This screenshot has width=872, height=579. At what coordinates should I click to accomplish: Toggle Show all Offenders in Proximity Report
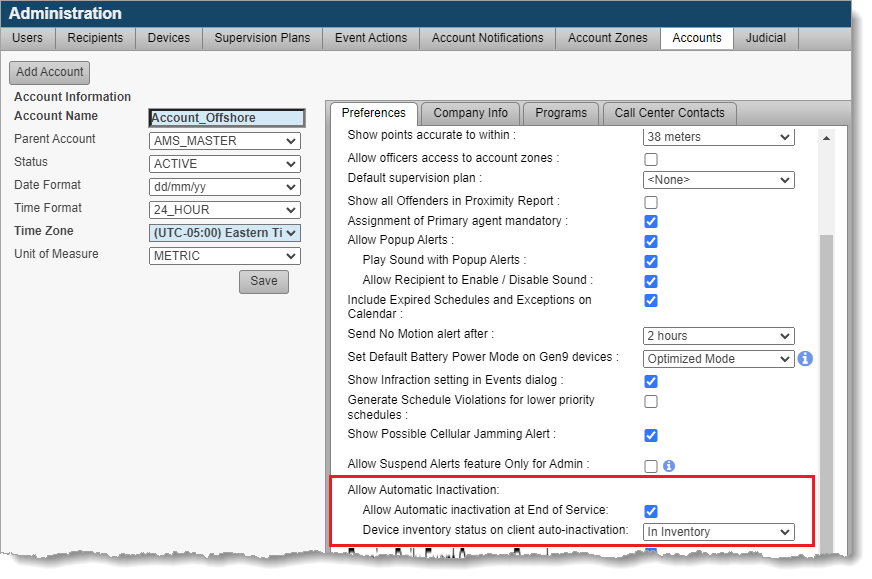click(651, 202)
